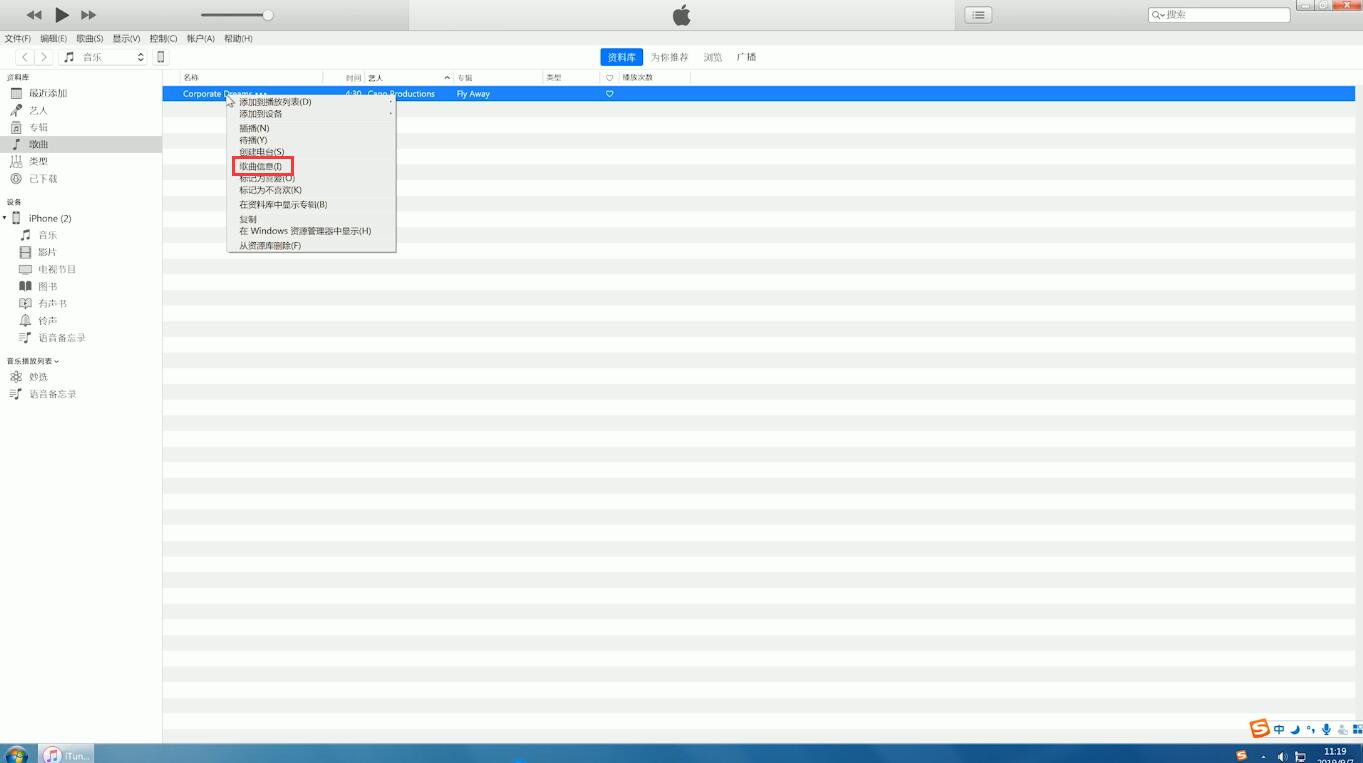This screenshot has width=1363, height=763.
Task: Click the taskbar volume speaker icon
Action: (1282, 756)
